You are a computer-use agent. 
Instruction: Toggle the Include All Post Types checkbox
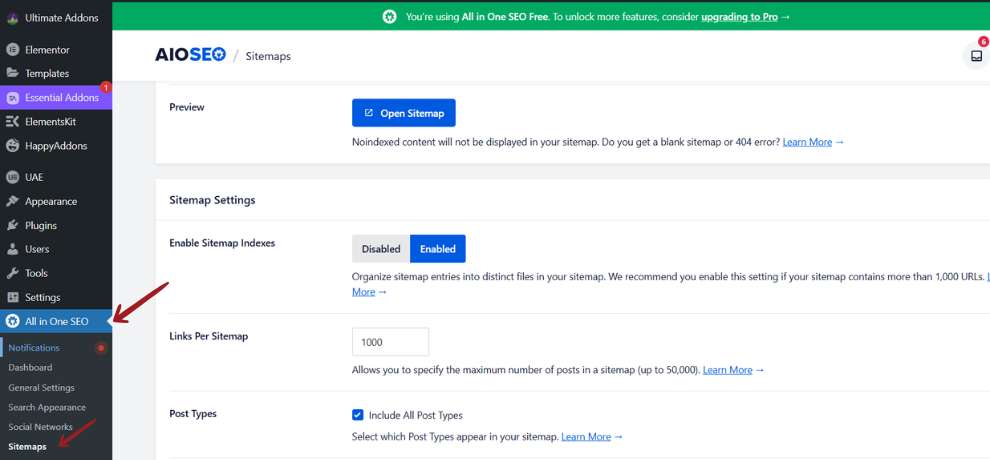click(x=358, y=415)
